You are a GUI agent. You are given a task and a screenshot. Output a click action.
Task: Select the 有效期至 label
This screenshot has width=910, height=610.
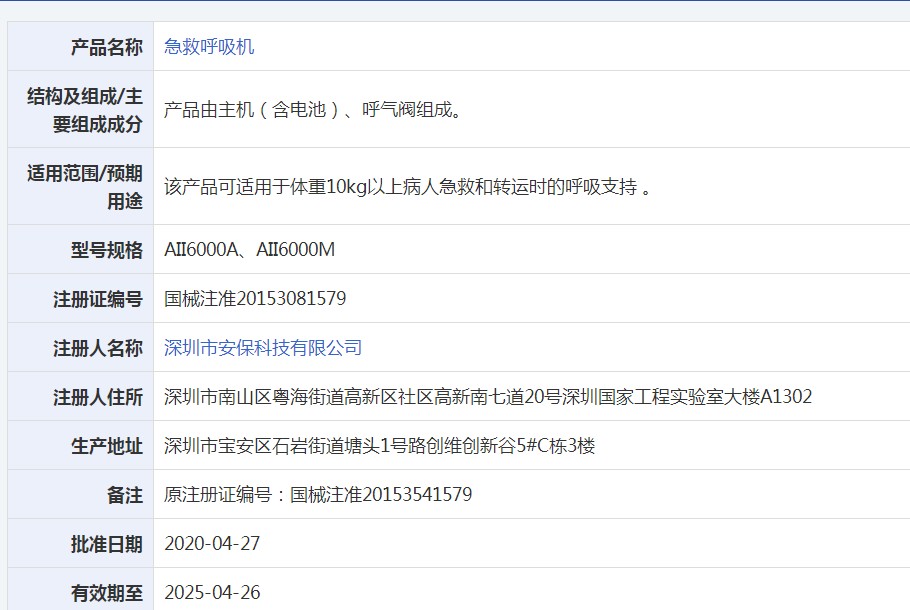coord(107,593)
